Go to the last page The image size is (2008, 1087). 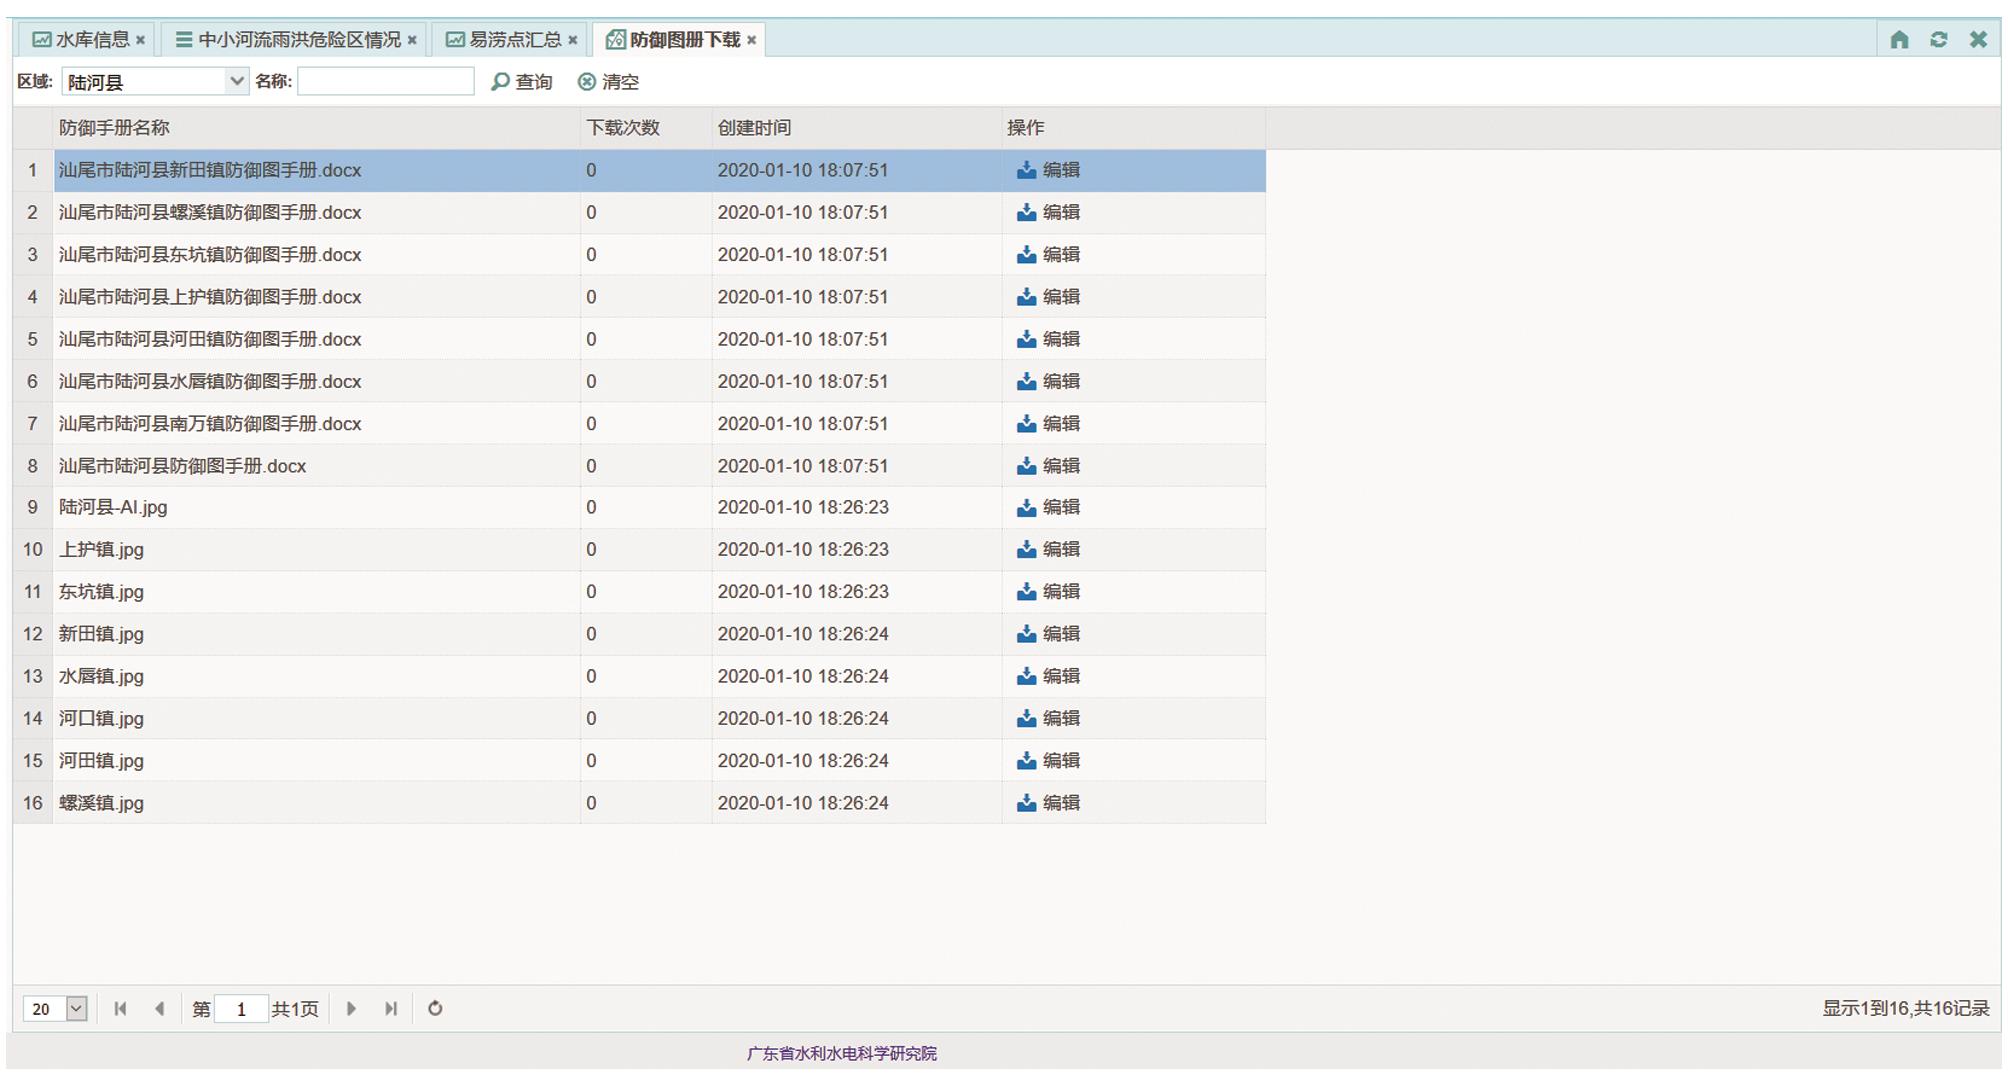(391, 1009)
